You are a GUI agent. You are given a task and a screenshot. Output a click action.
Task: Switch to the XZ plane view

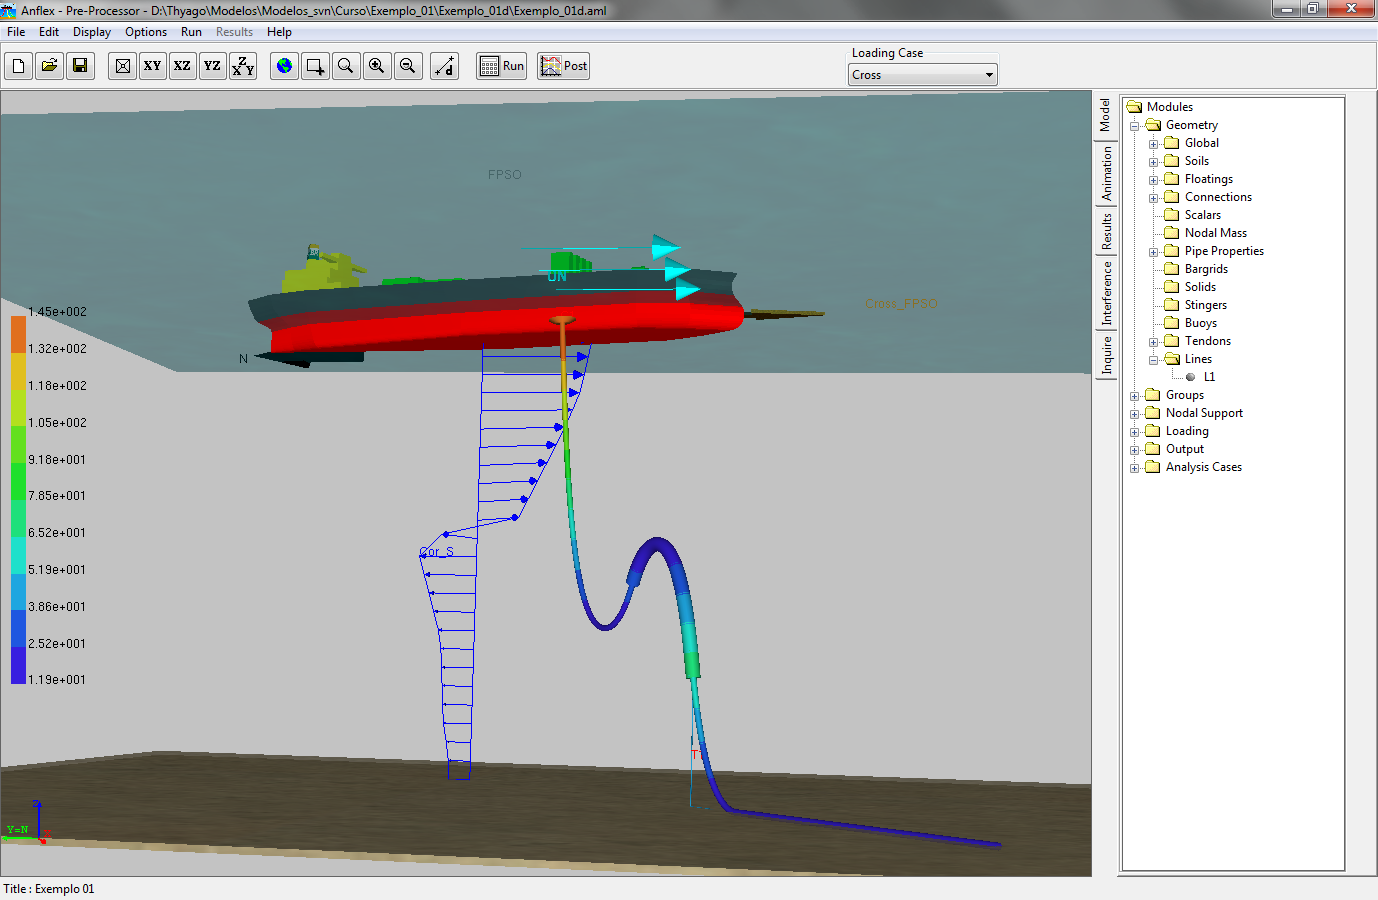(x=182, y=66)
